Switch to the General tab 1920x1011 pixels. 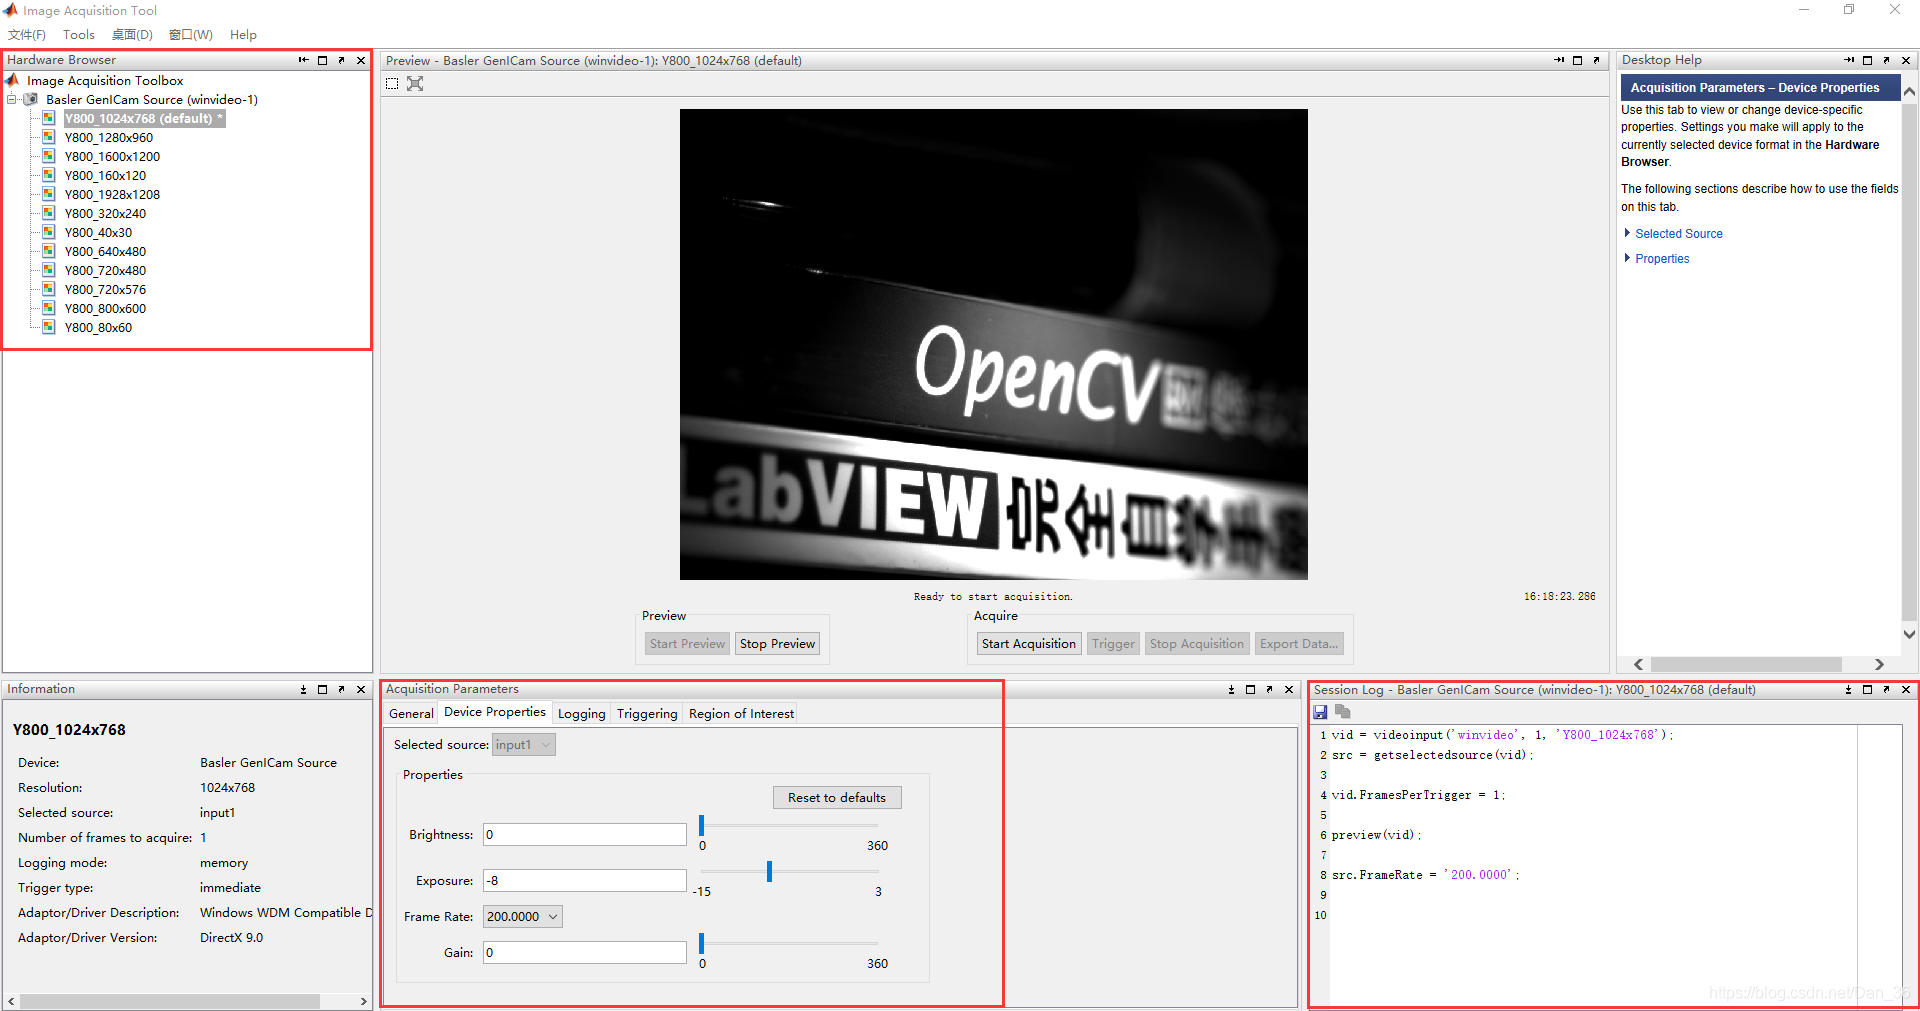411,713
